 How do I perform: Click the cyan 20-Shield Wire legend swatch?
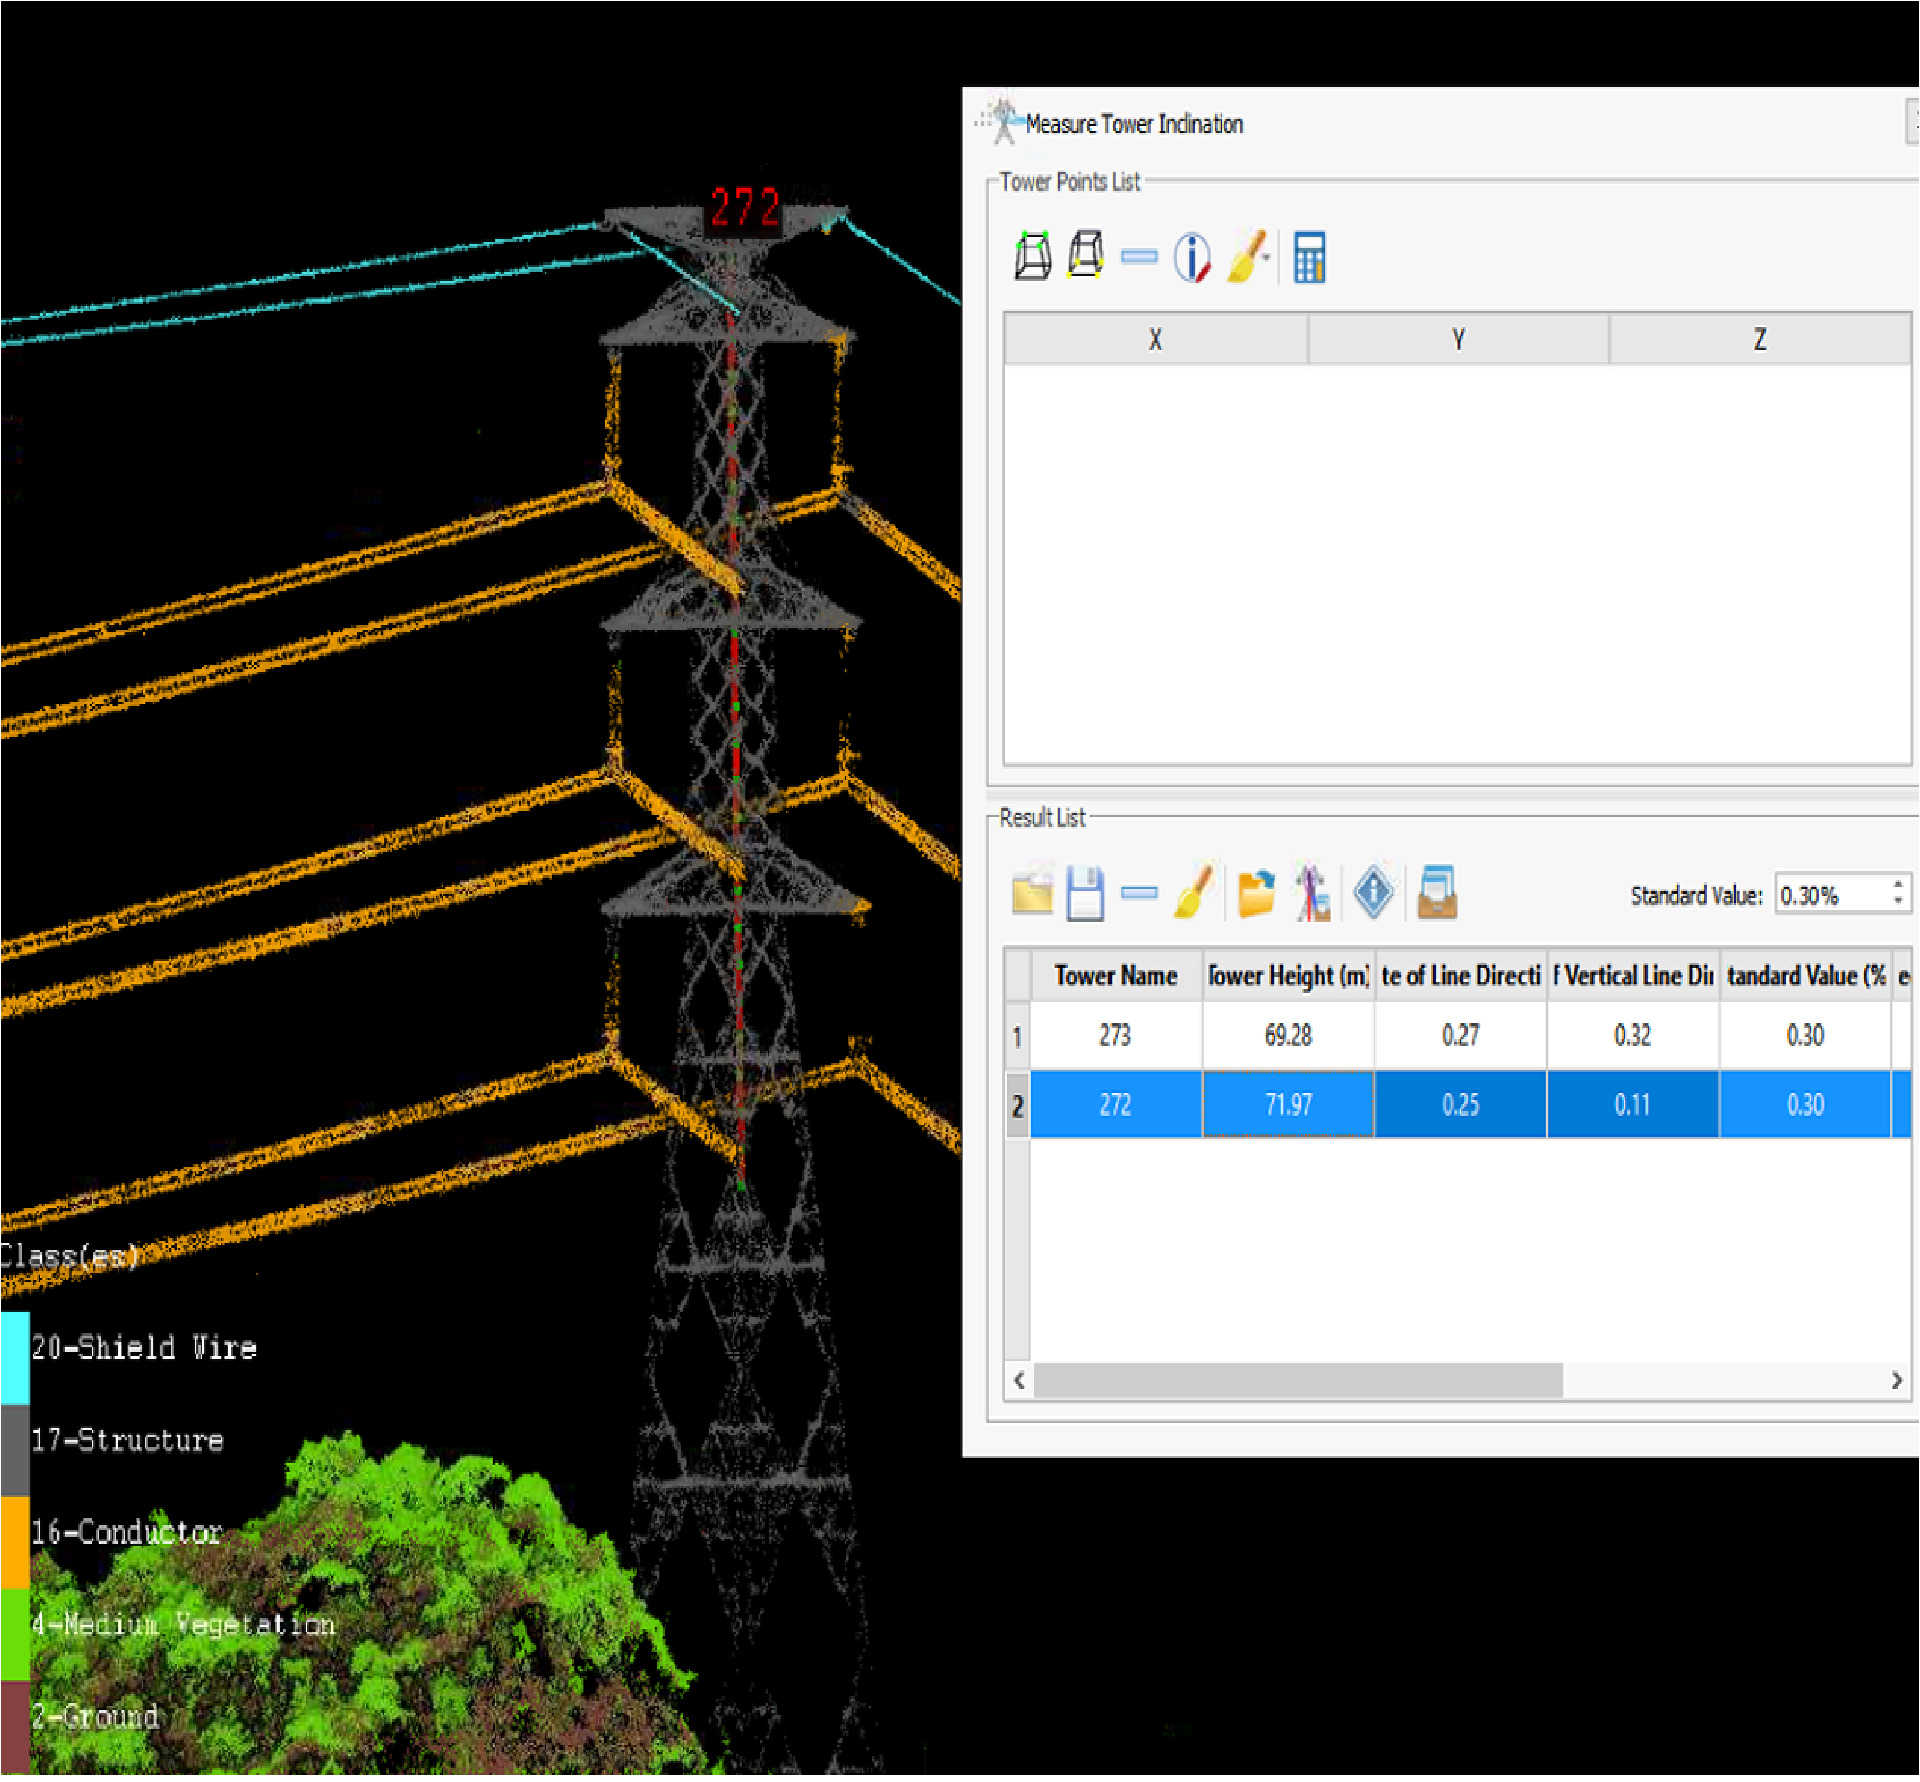point(15,1360)
